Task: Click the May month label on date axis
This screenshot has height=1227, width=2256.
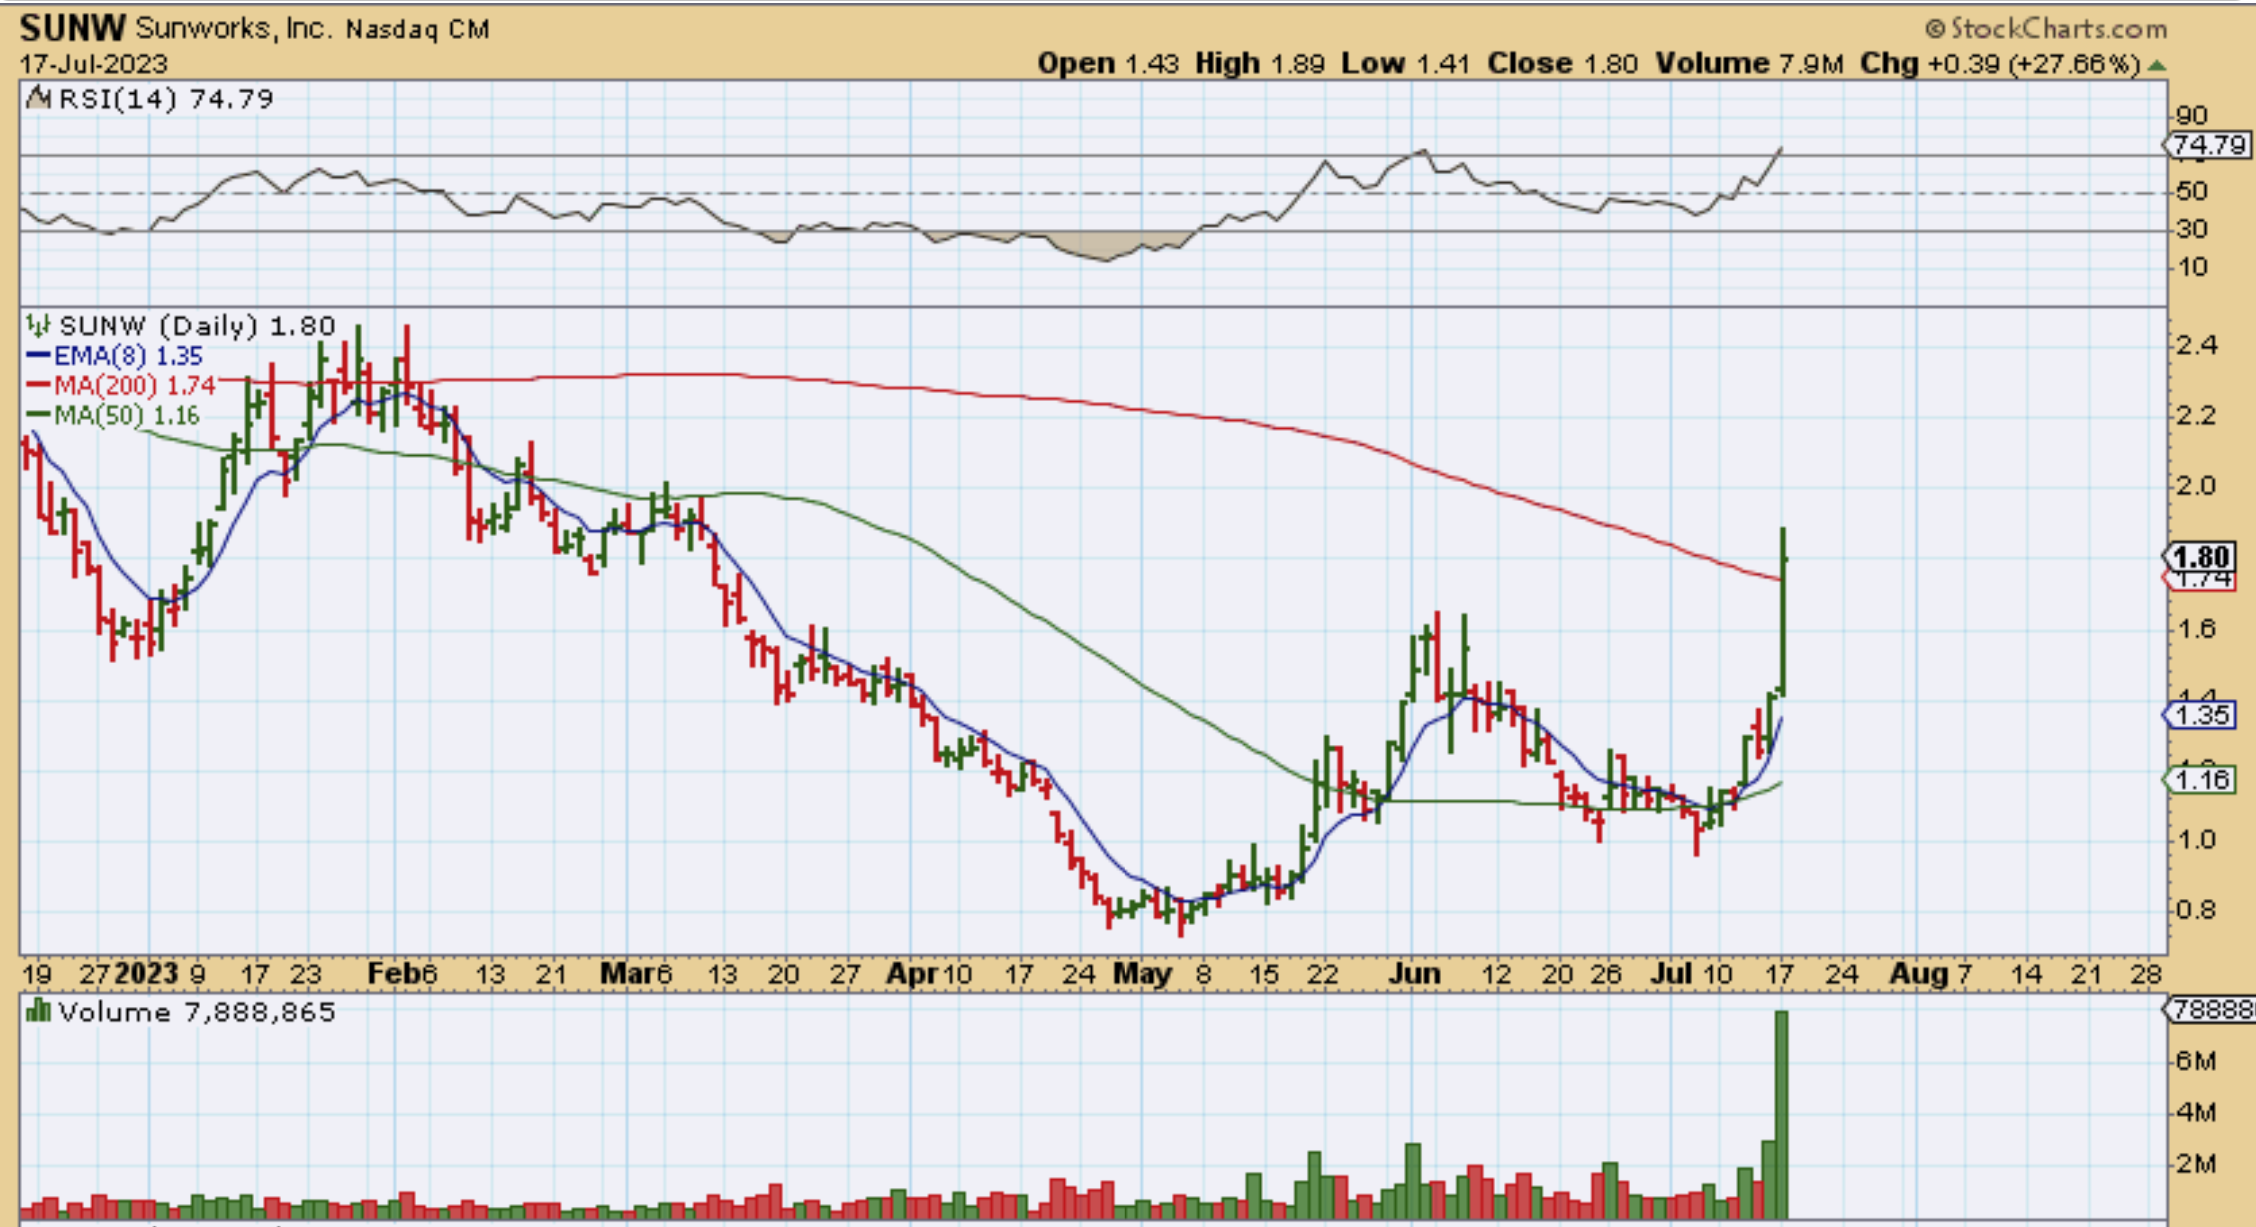Action: click(x=1142, y=973)
